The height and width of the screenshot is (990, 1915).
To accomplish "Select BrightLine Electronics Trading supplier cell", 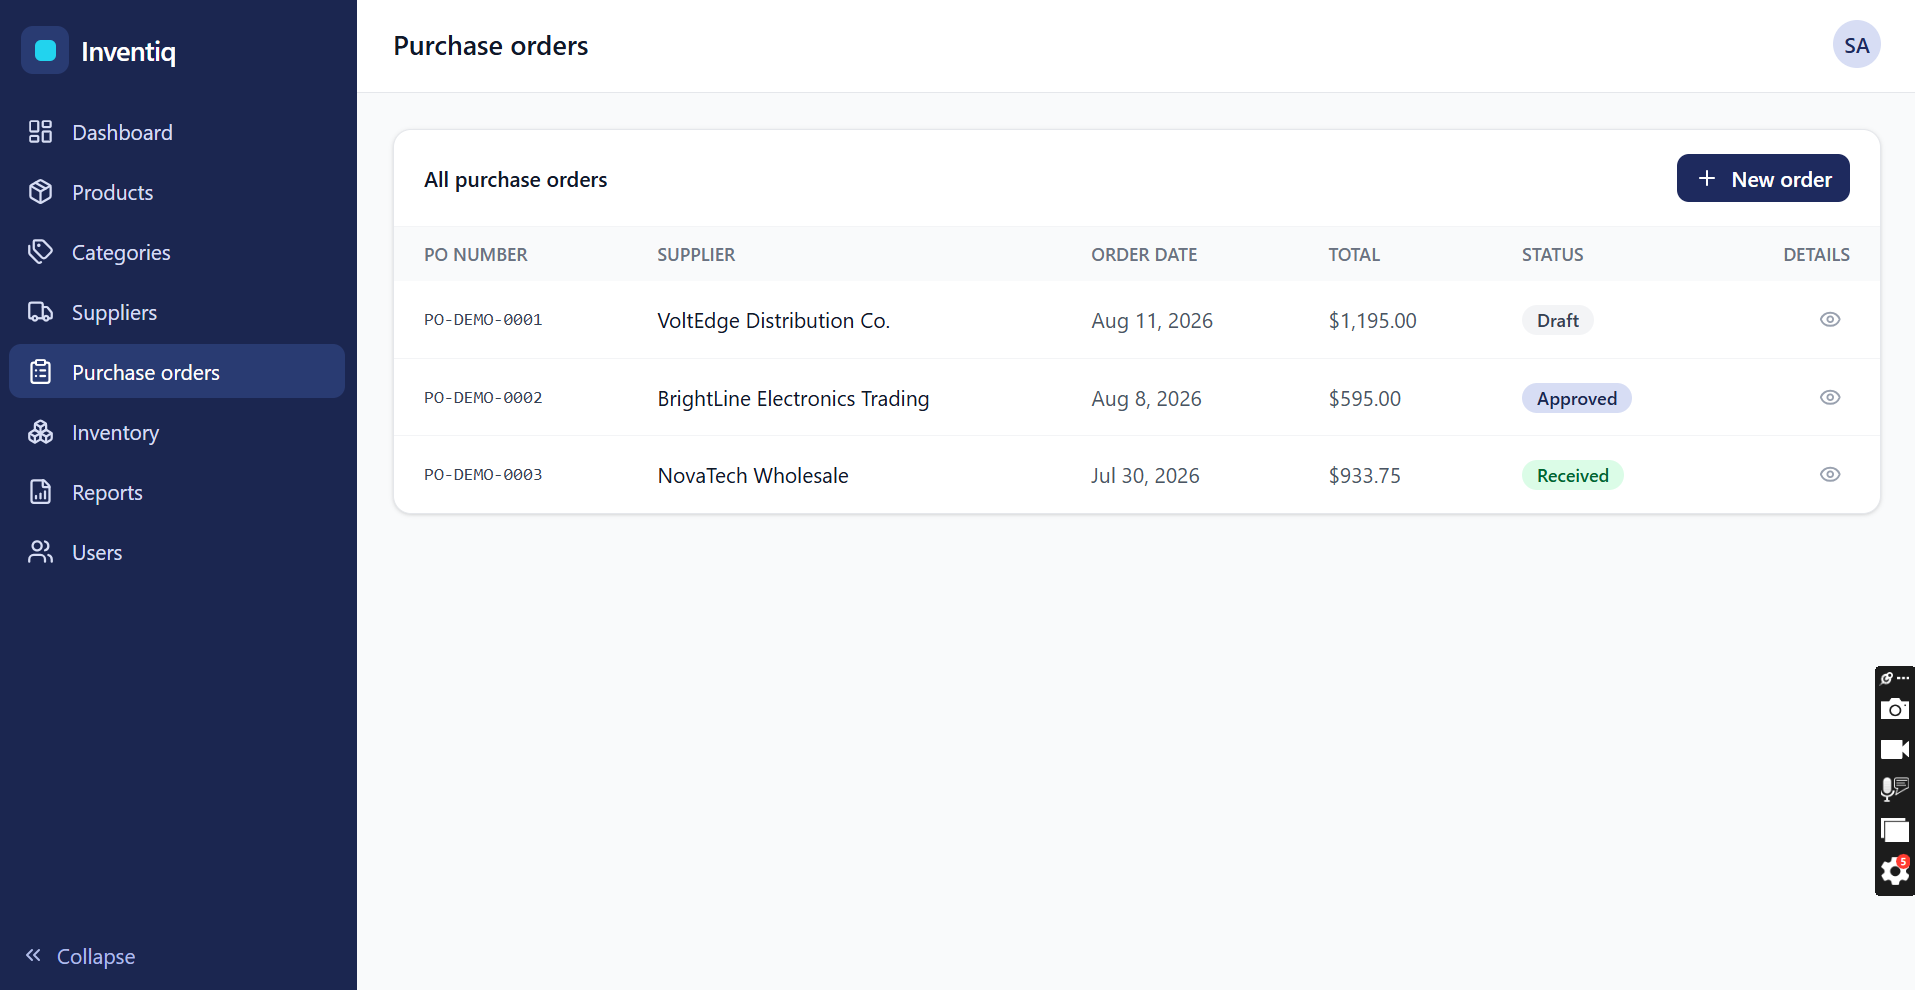I will click(x=793, y=398).
